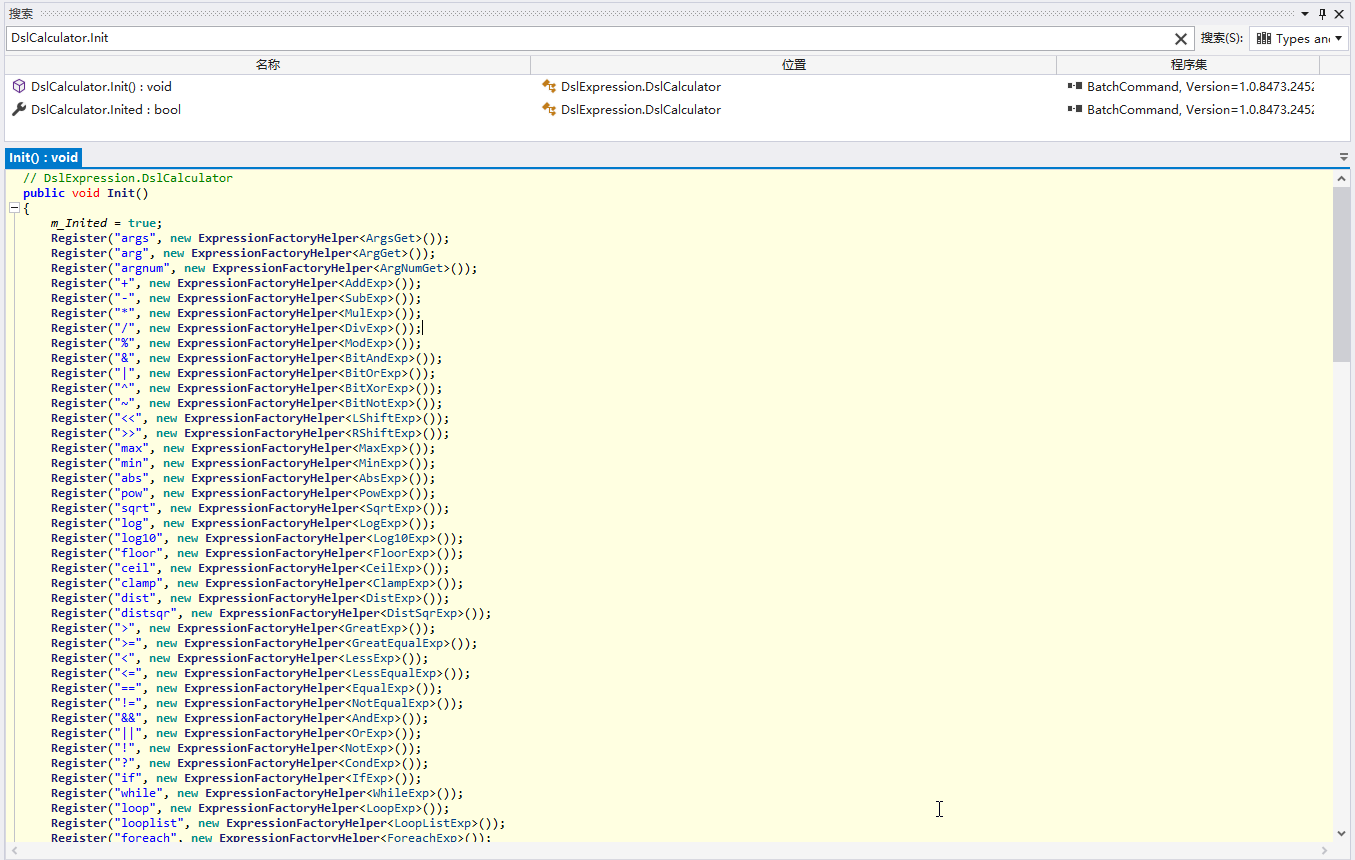The height and width of the screenshot is (860, 1355).
Task: Click assembly icon in second BatchCommand row
Action: 1075,110
